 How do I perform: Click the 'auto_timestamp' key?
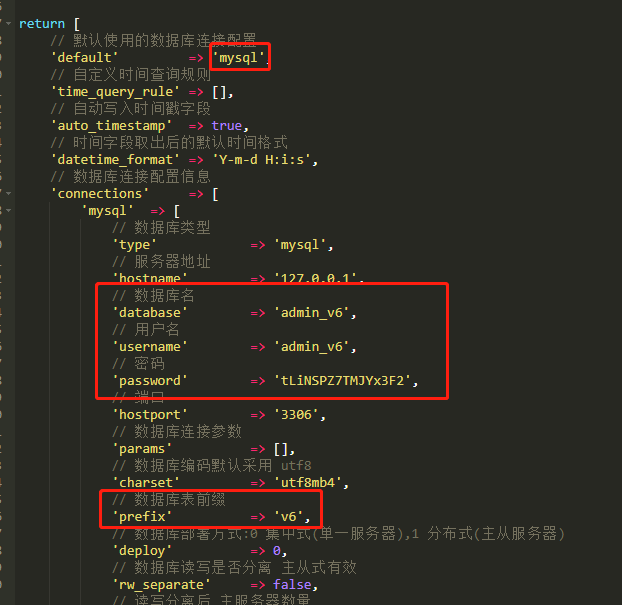click(111, 126)
